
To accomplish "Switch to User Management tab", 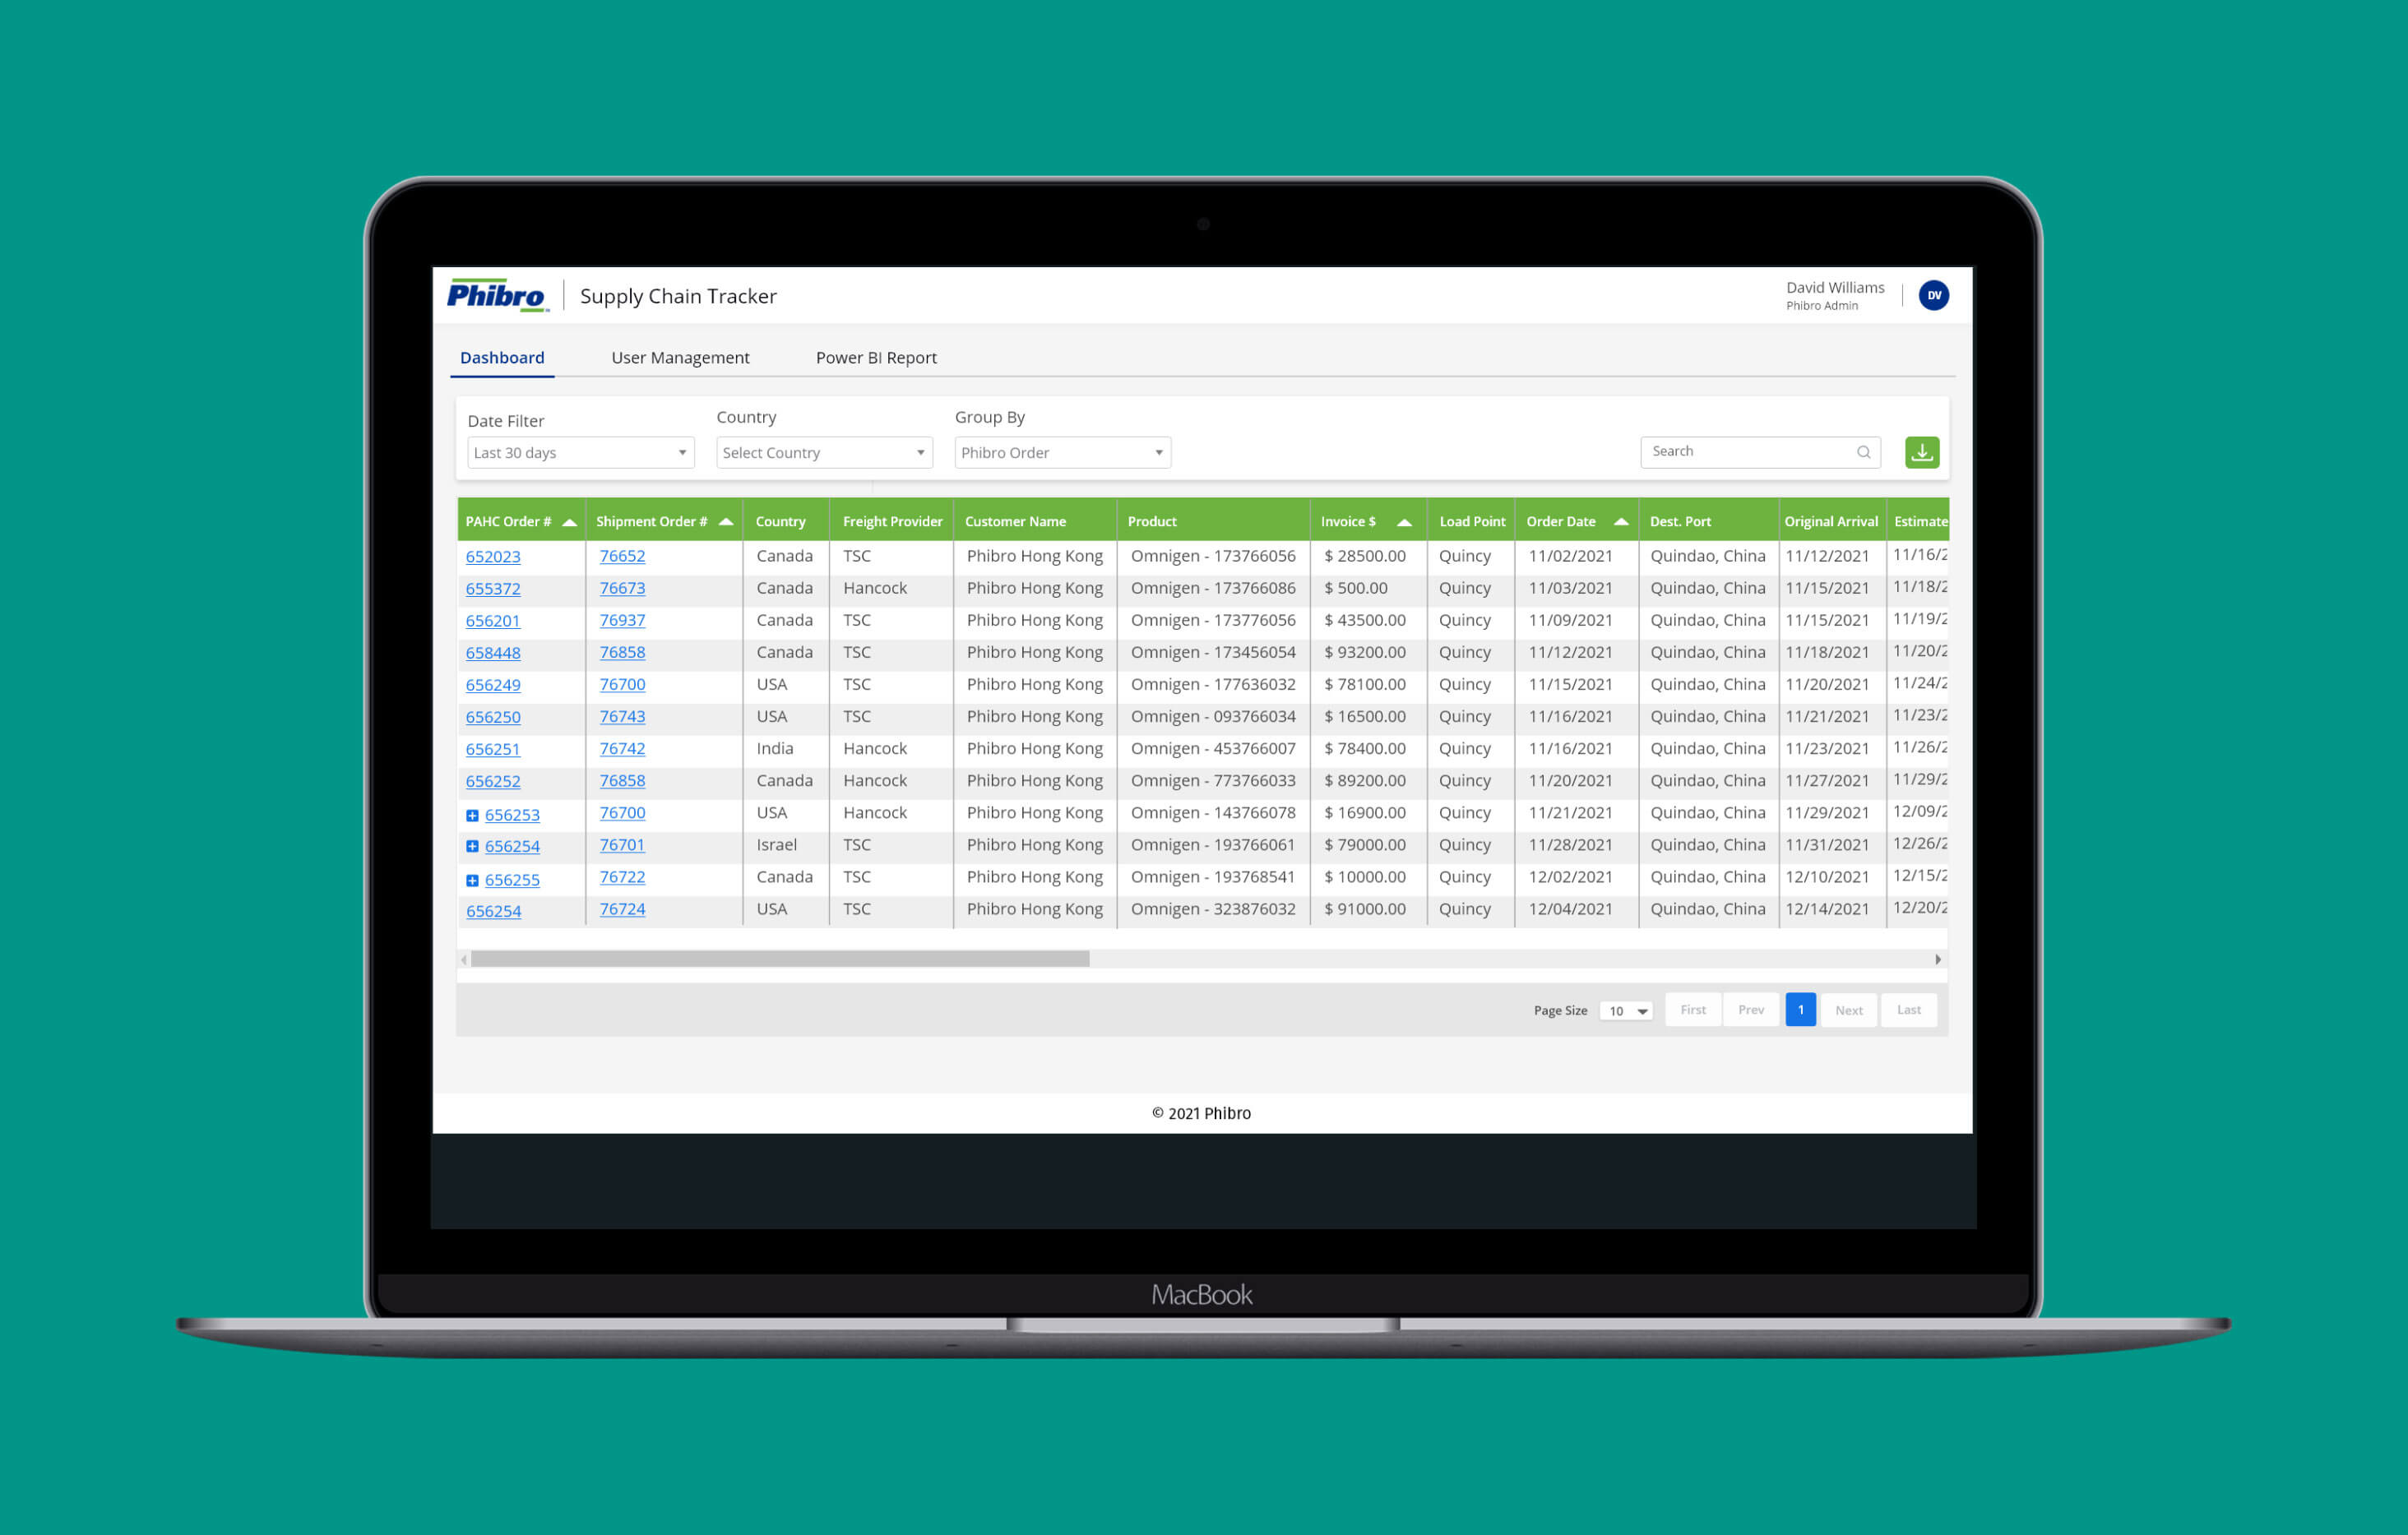I will point(680,358).
